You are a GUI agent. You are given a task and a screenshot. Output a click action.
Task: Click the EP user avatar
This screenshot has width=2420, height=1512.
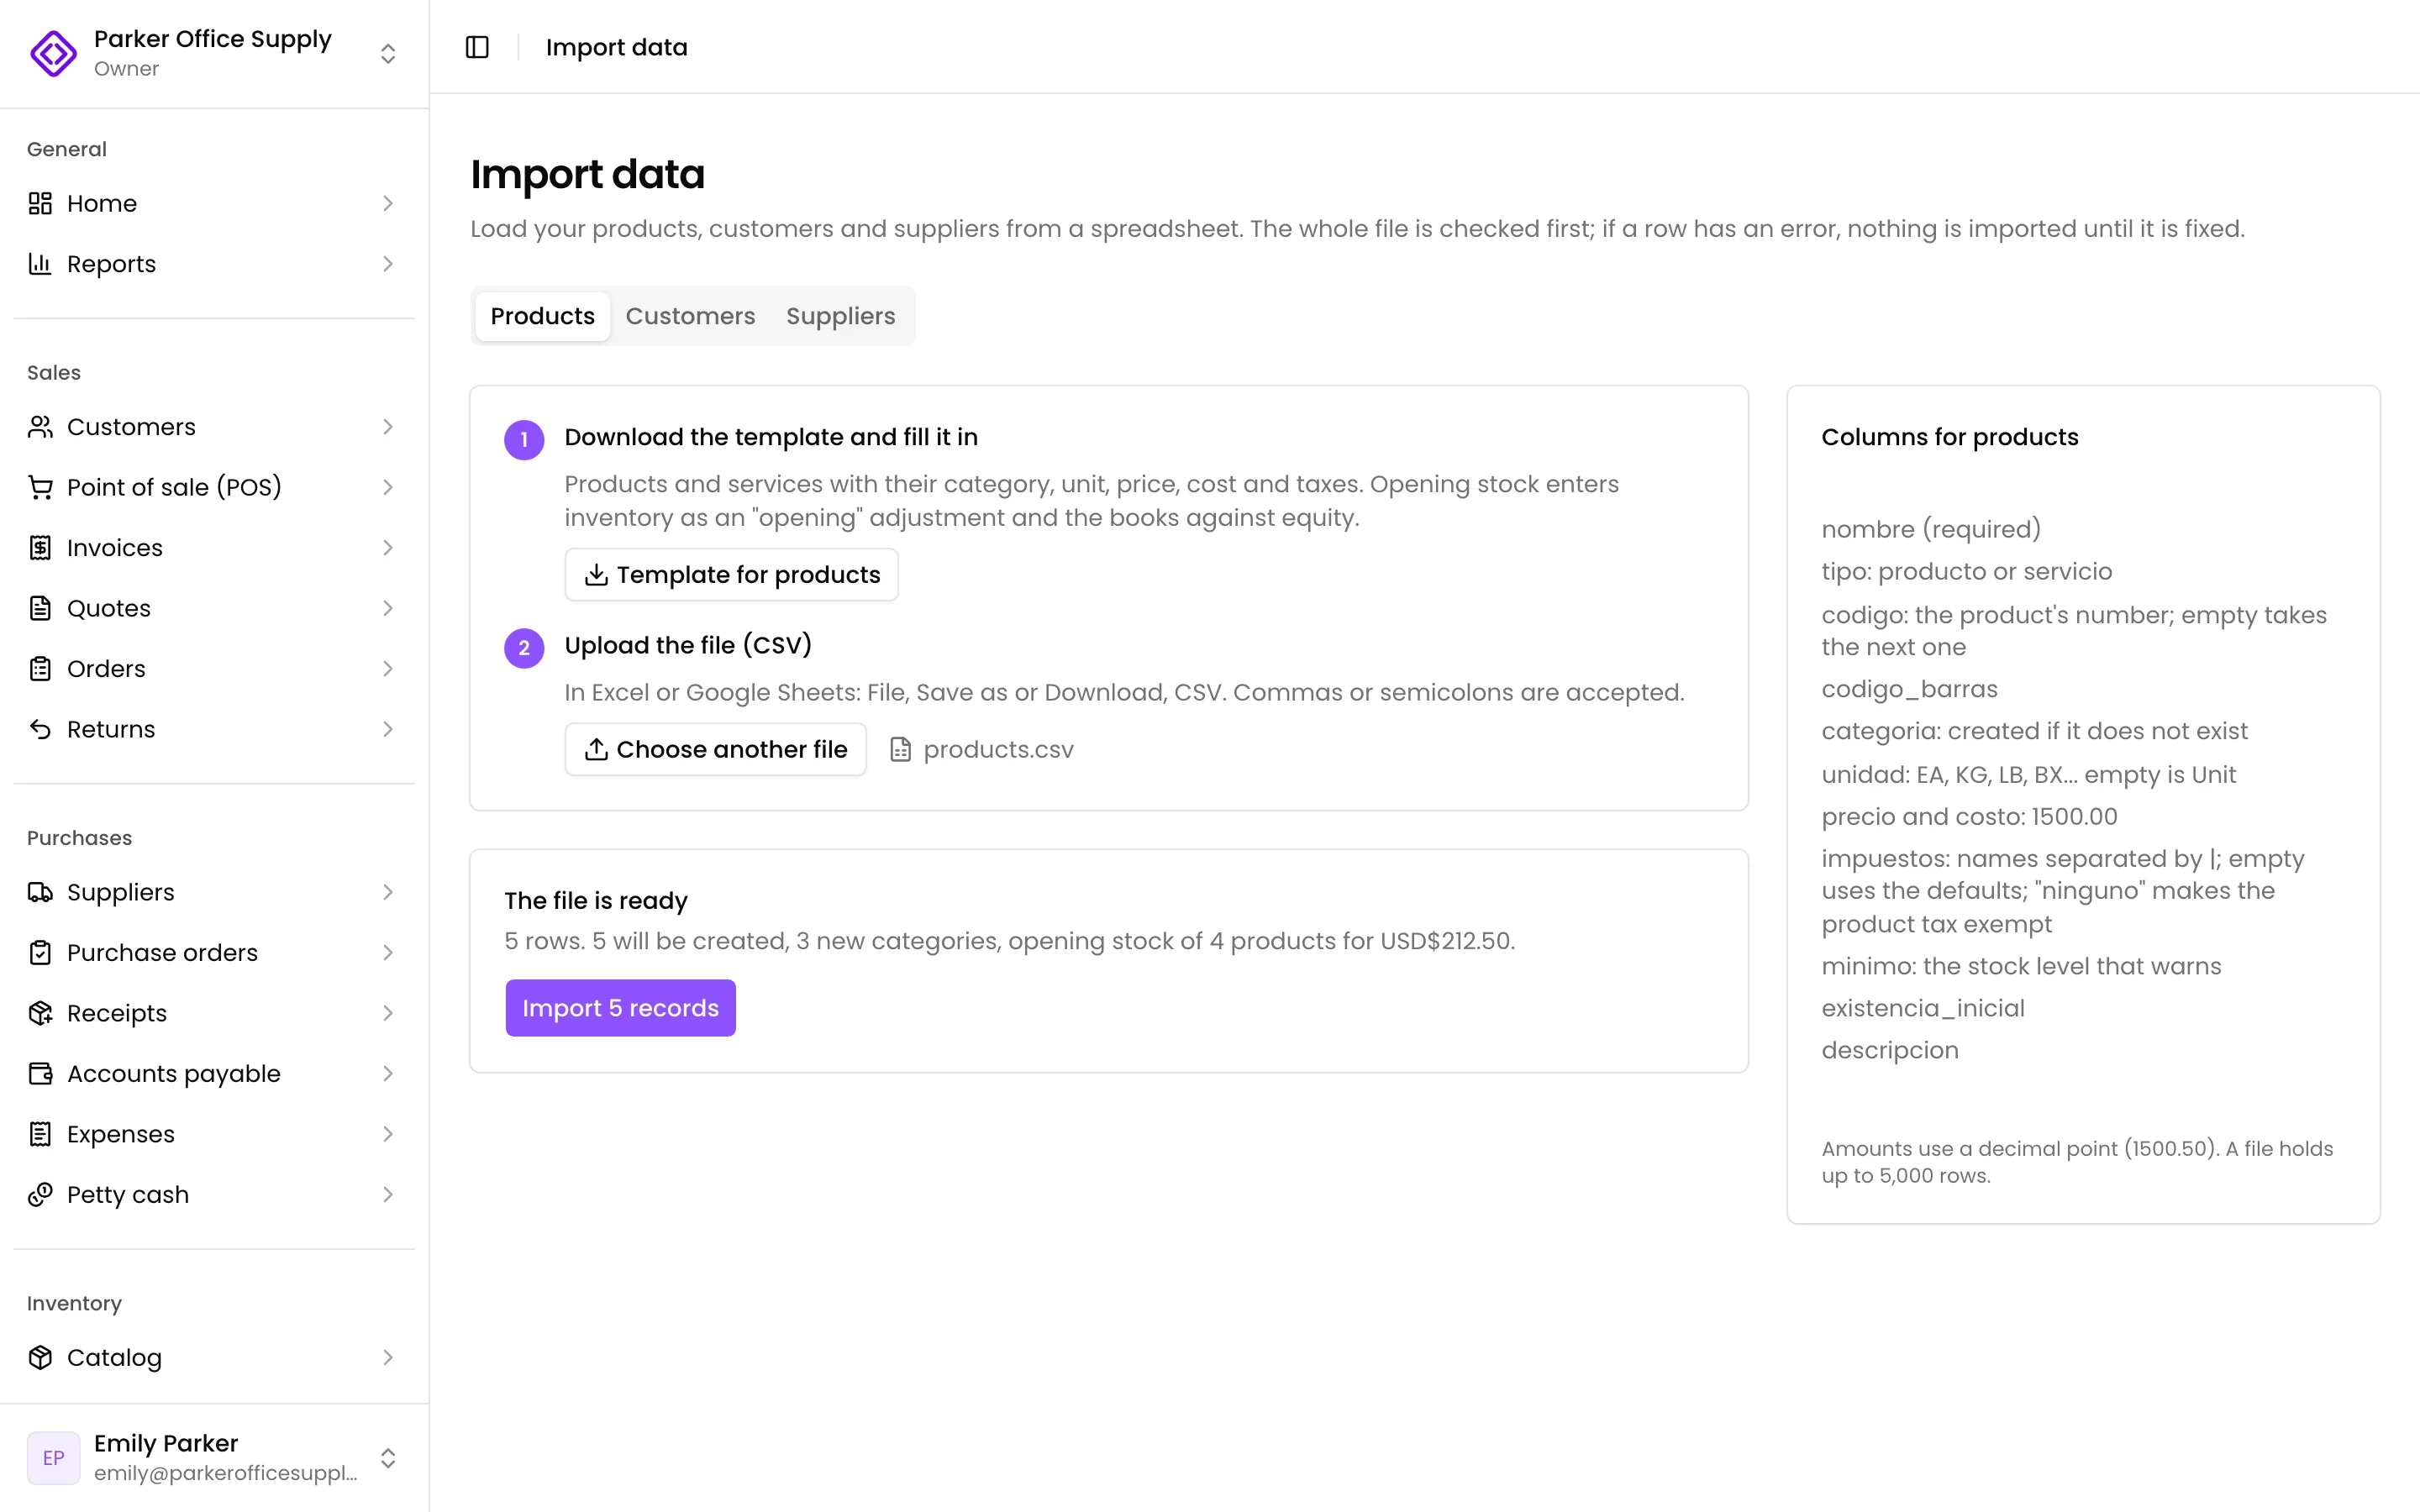[x=54, y=1458]
